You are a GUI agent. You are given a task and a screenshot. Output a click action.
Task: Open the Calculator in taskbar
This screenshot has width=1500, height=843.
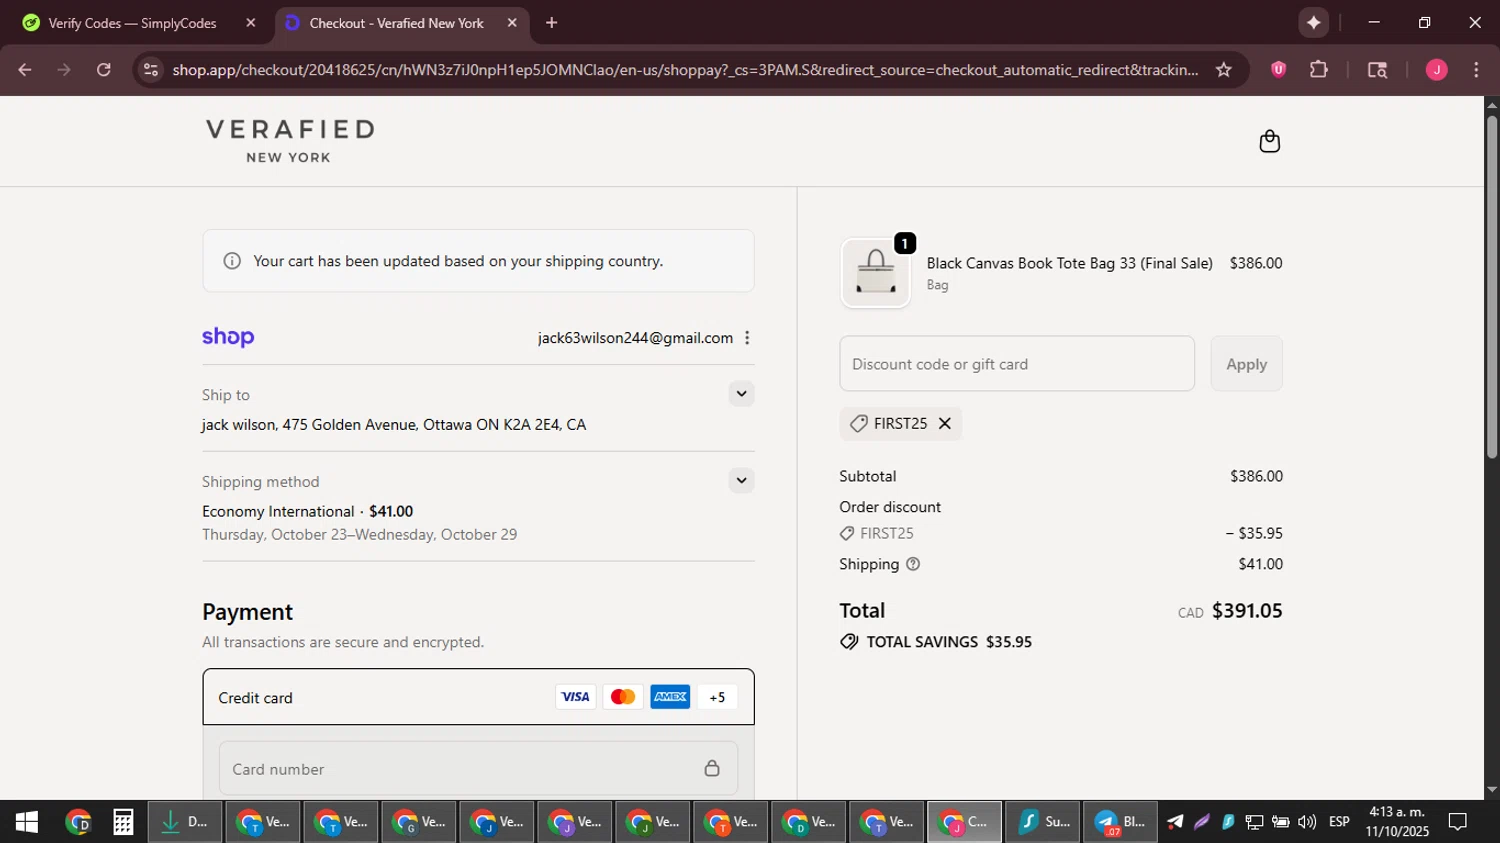(x=123, y=822)
